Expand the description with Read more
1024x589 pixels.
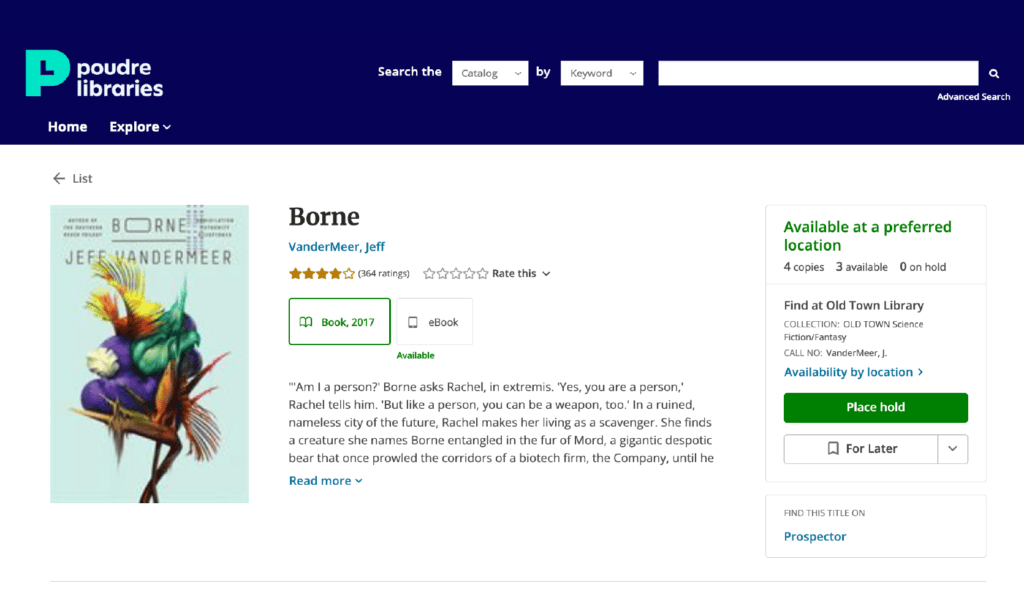coord(325,481)
